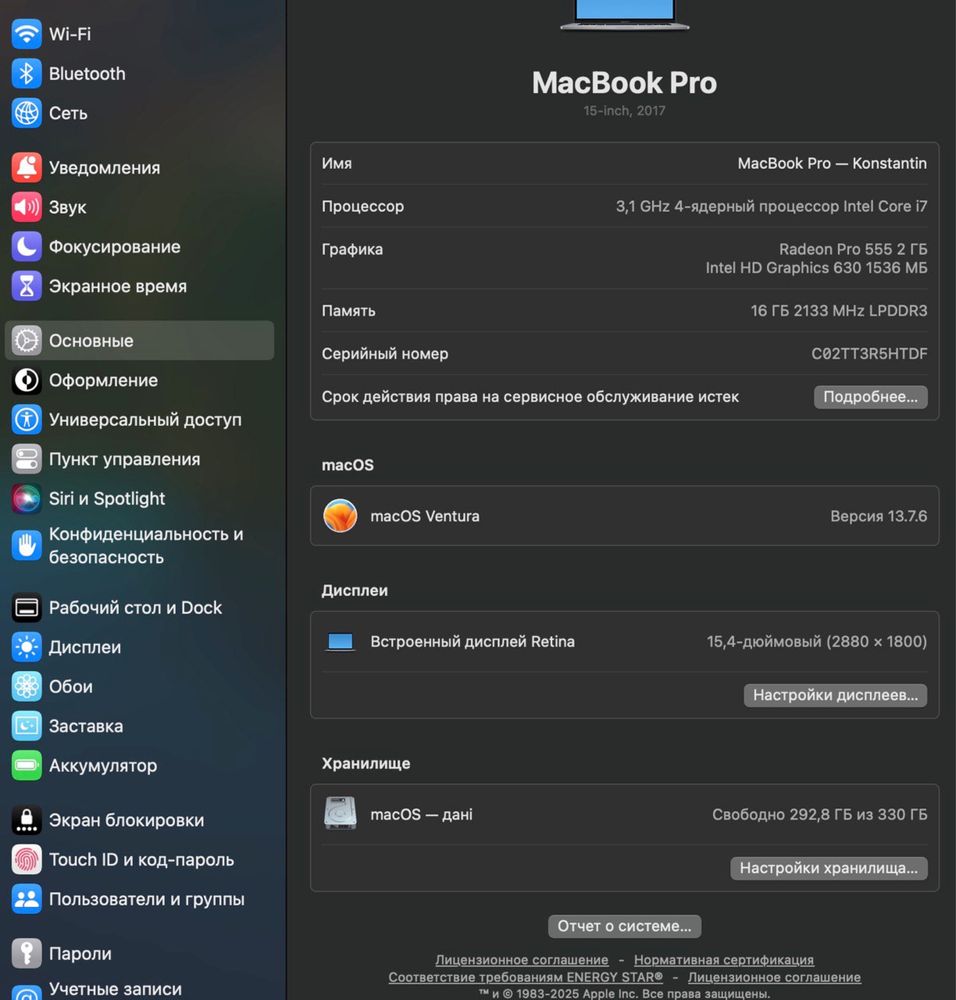Open Настройки дисплеев button
Image resolution: width=956 pixels, height=1000 pixels.
click(x=835, y=695)
